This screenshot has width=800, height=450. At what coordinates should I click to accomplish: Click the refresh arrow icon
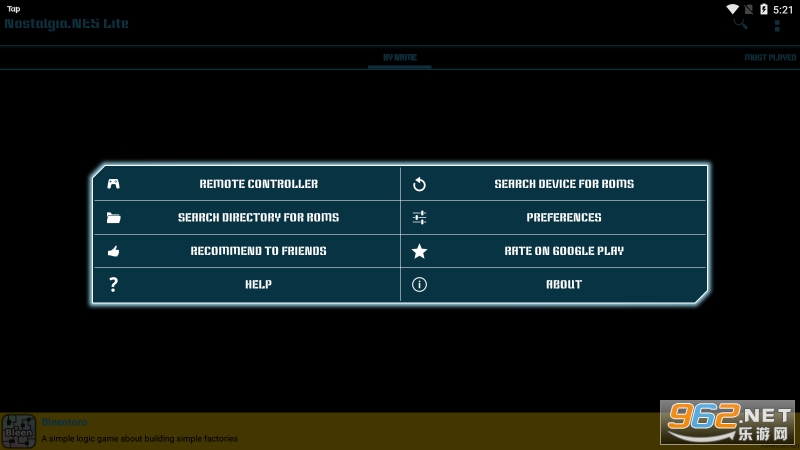coord(419,184)
